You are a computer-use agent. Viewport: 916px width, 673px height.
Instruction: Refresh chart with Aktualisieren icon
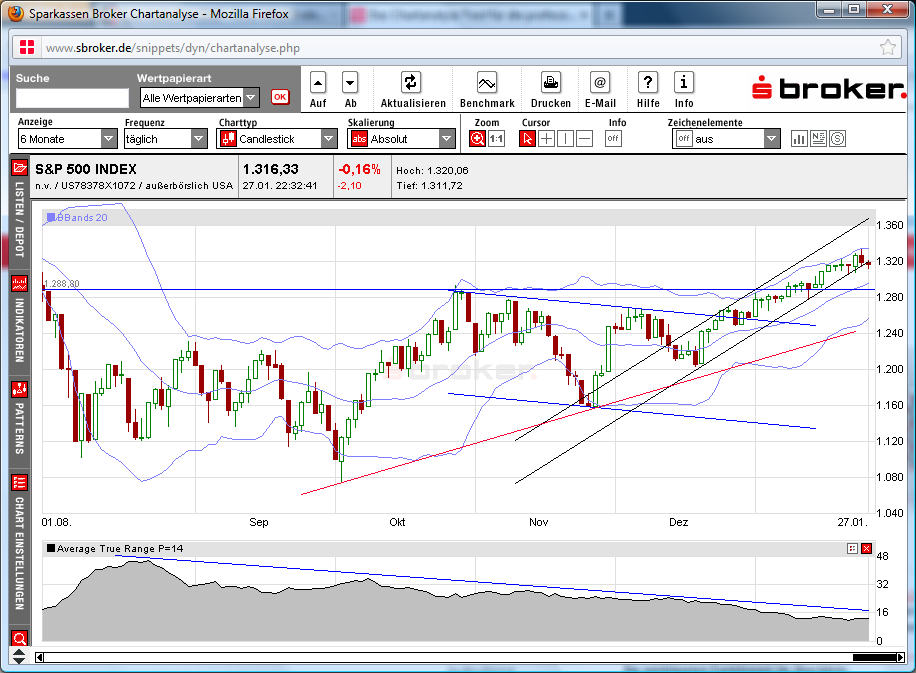(411, 82)
